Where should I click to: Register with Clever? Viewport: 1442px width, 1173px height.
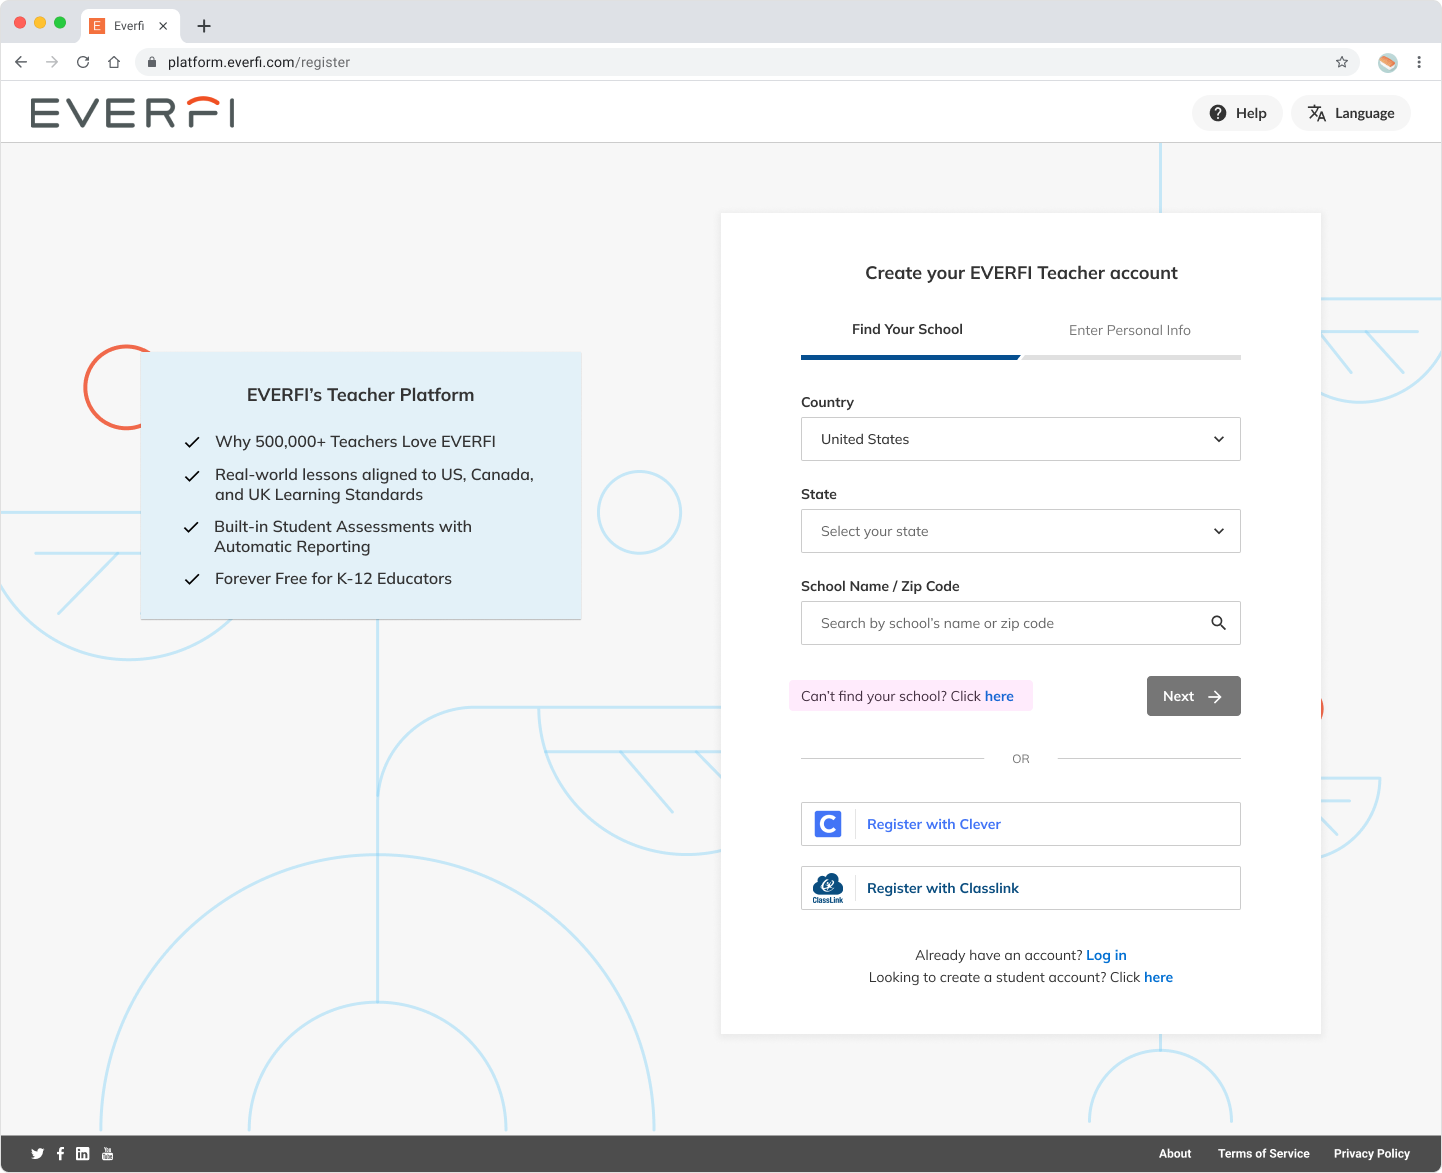1021,824
